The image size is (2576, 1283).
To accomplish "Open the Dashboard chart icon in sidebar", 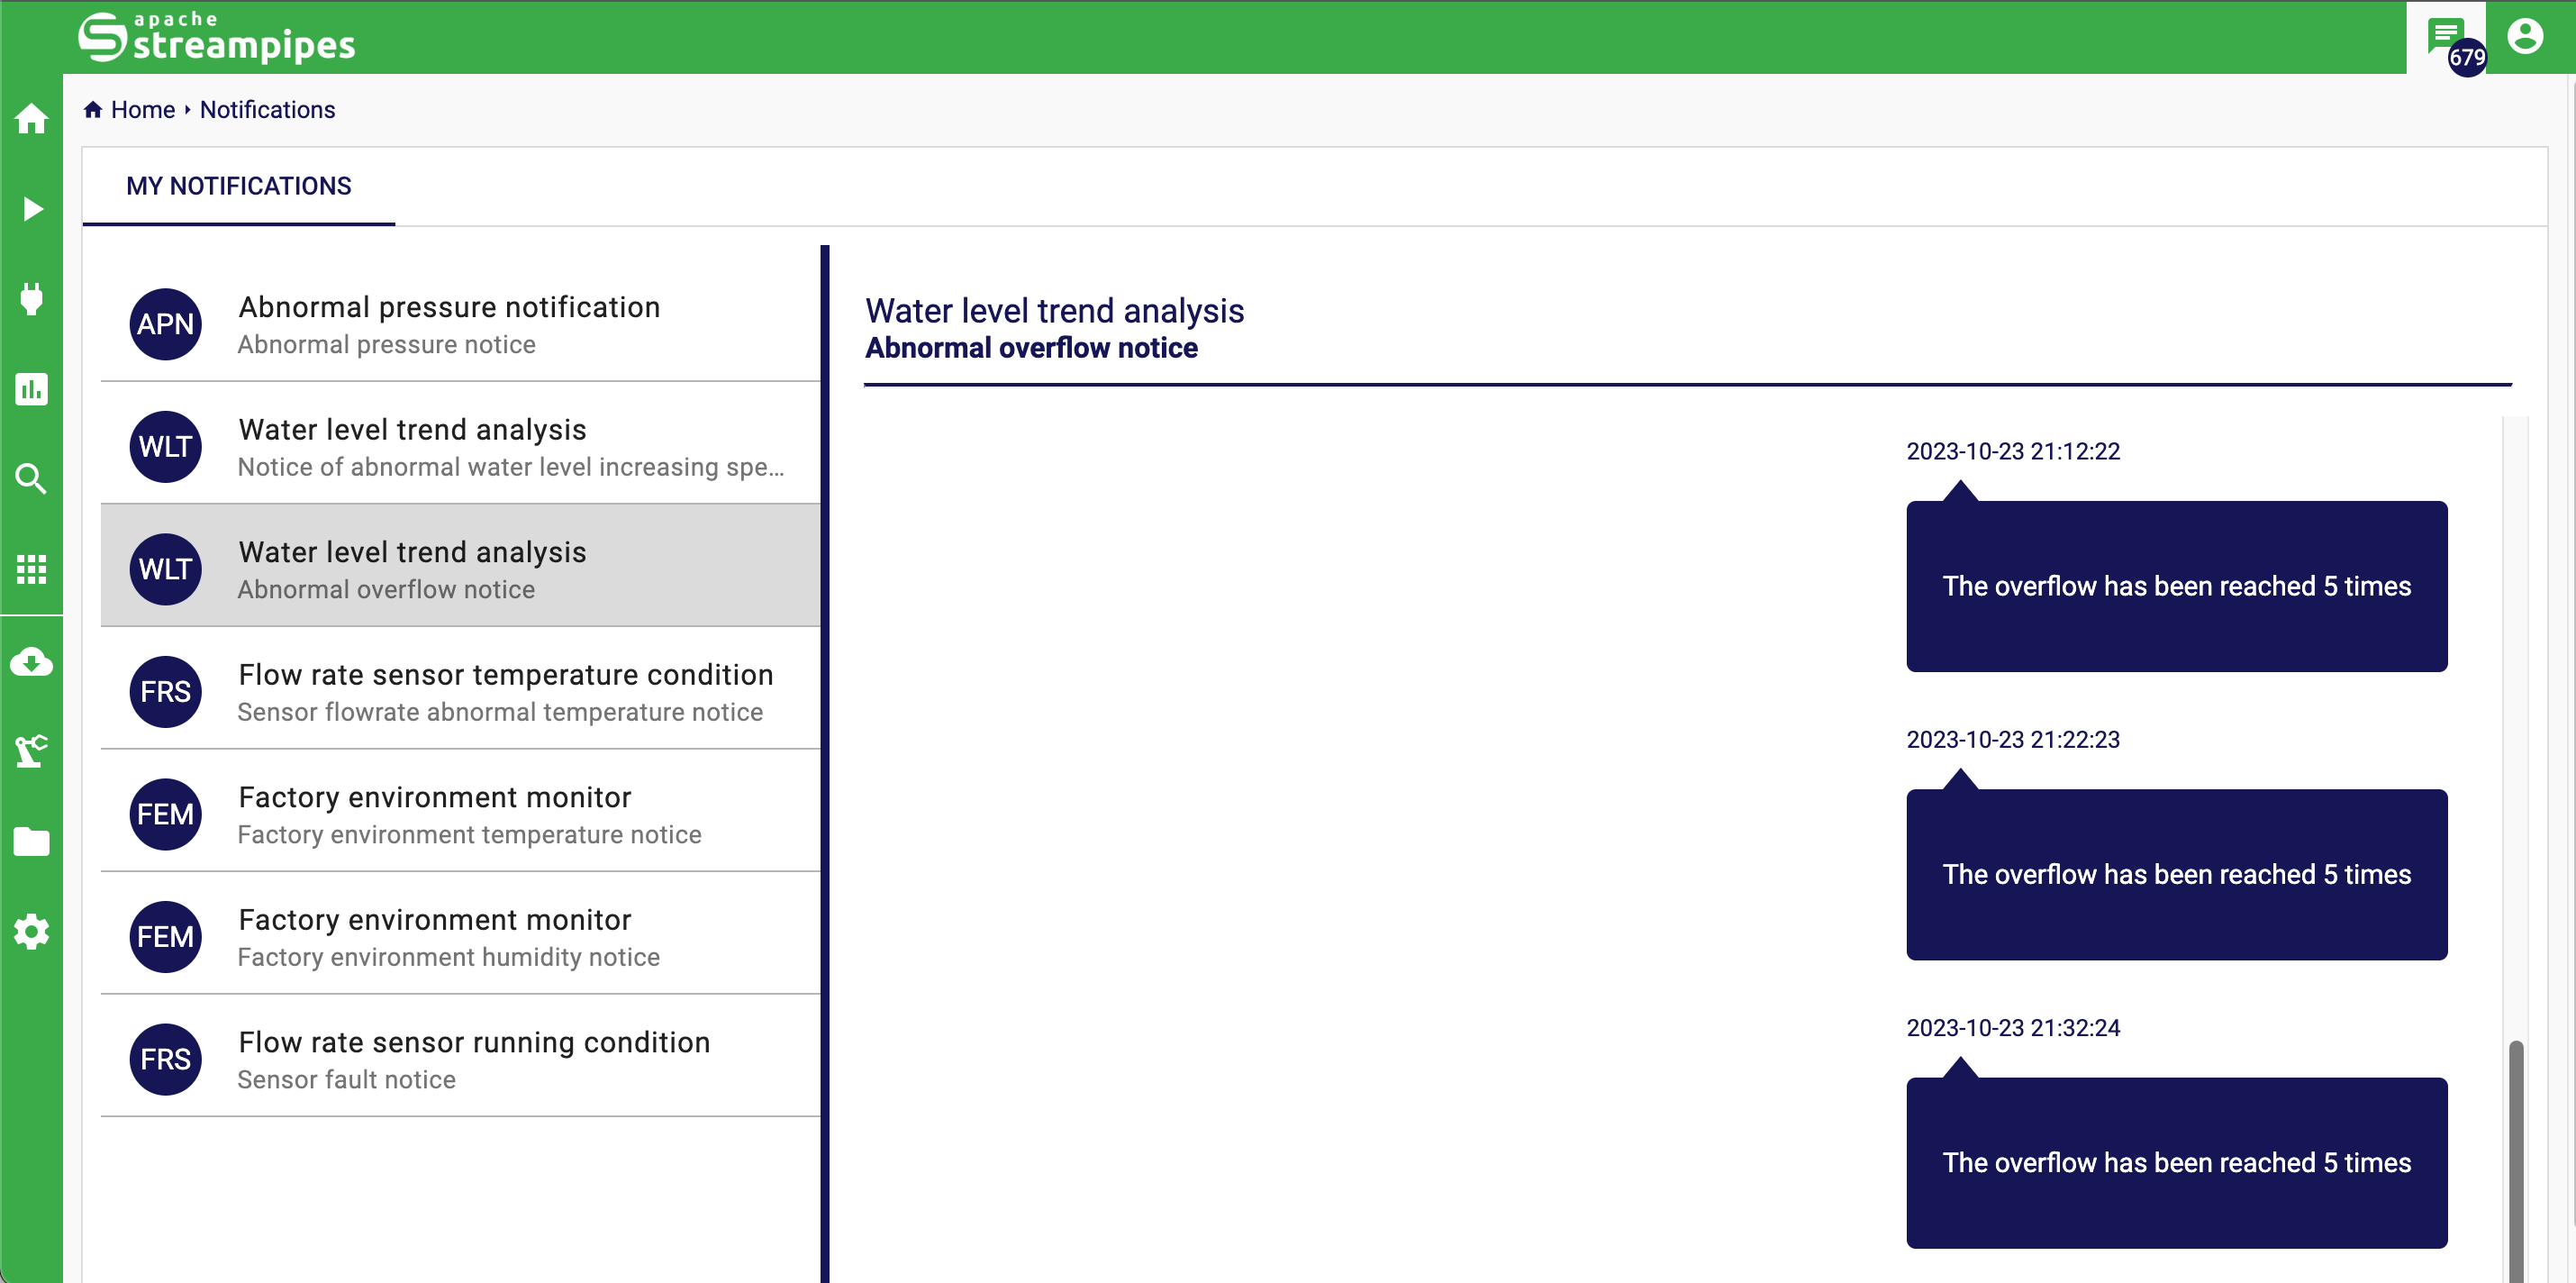I will (x=31, y=389).
